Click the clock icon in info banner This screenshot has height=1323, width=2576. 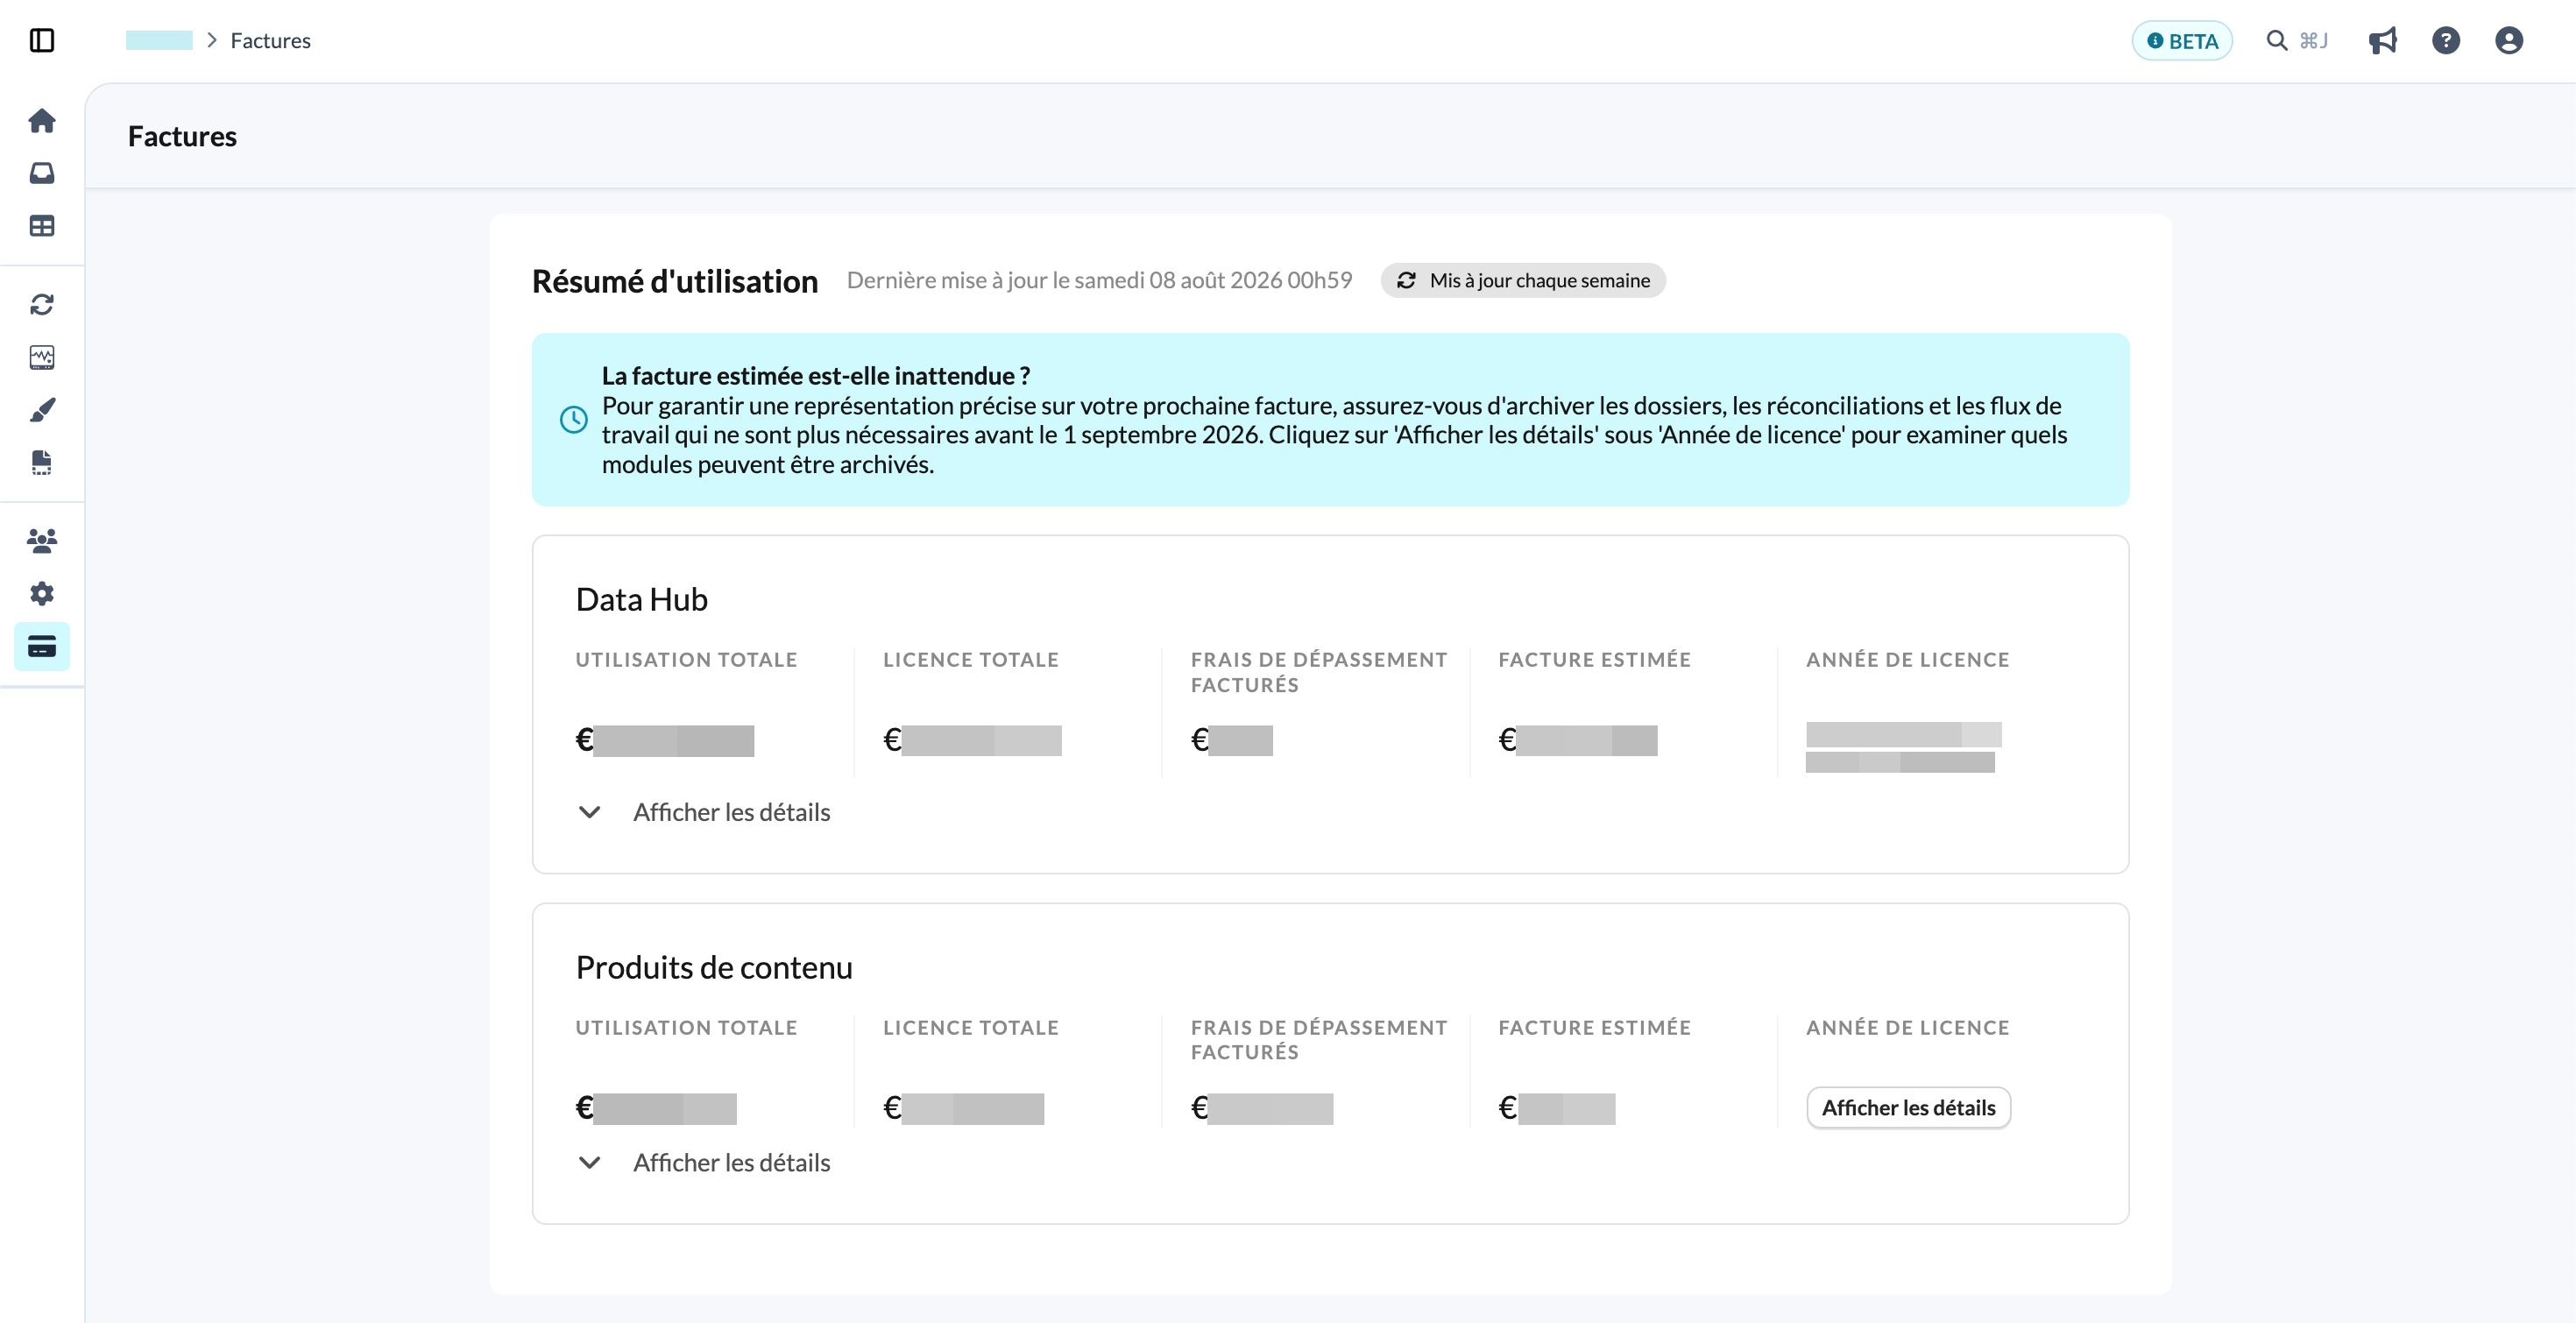pos(573,420)
